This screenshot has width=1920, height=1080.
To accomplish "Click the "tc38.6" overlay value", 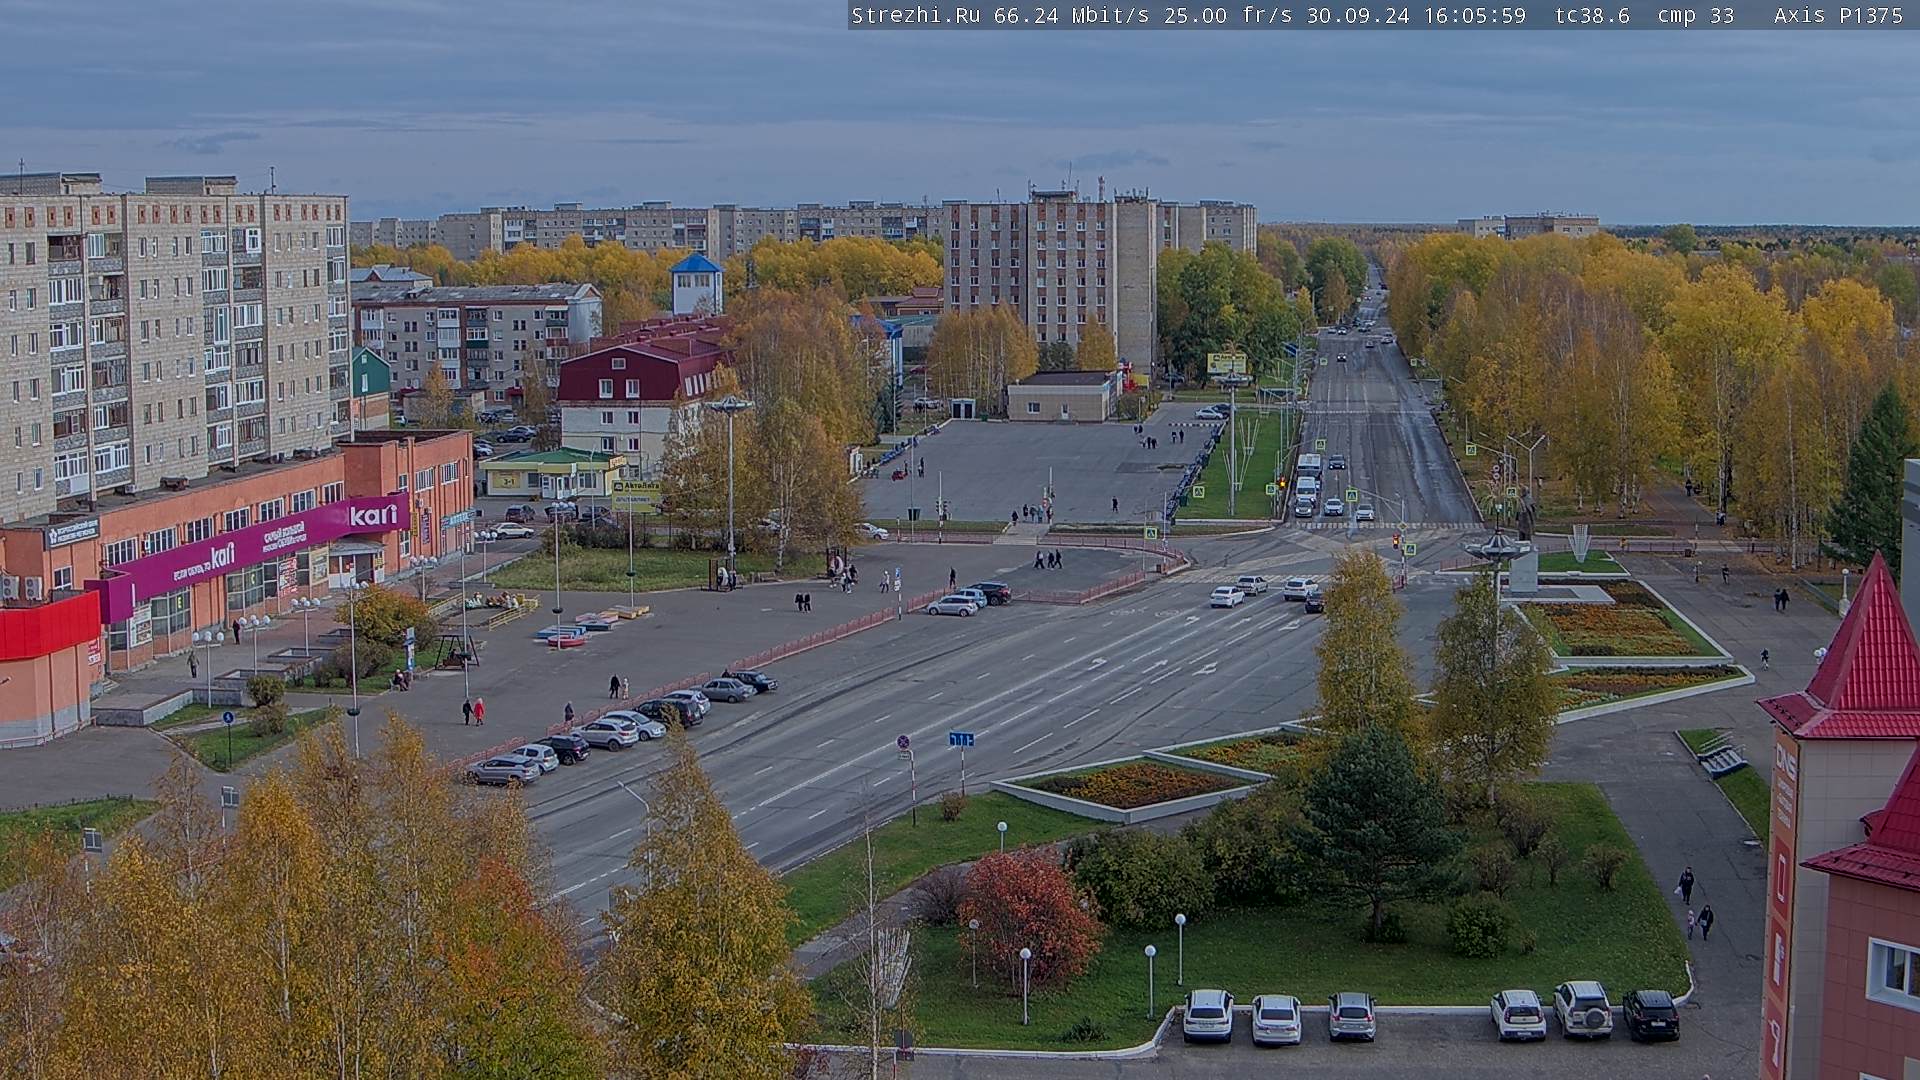I will point(1592,15).
